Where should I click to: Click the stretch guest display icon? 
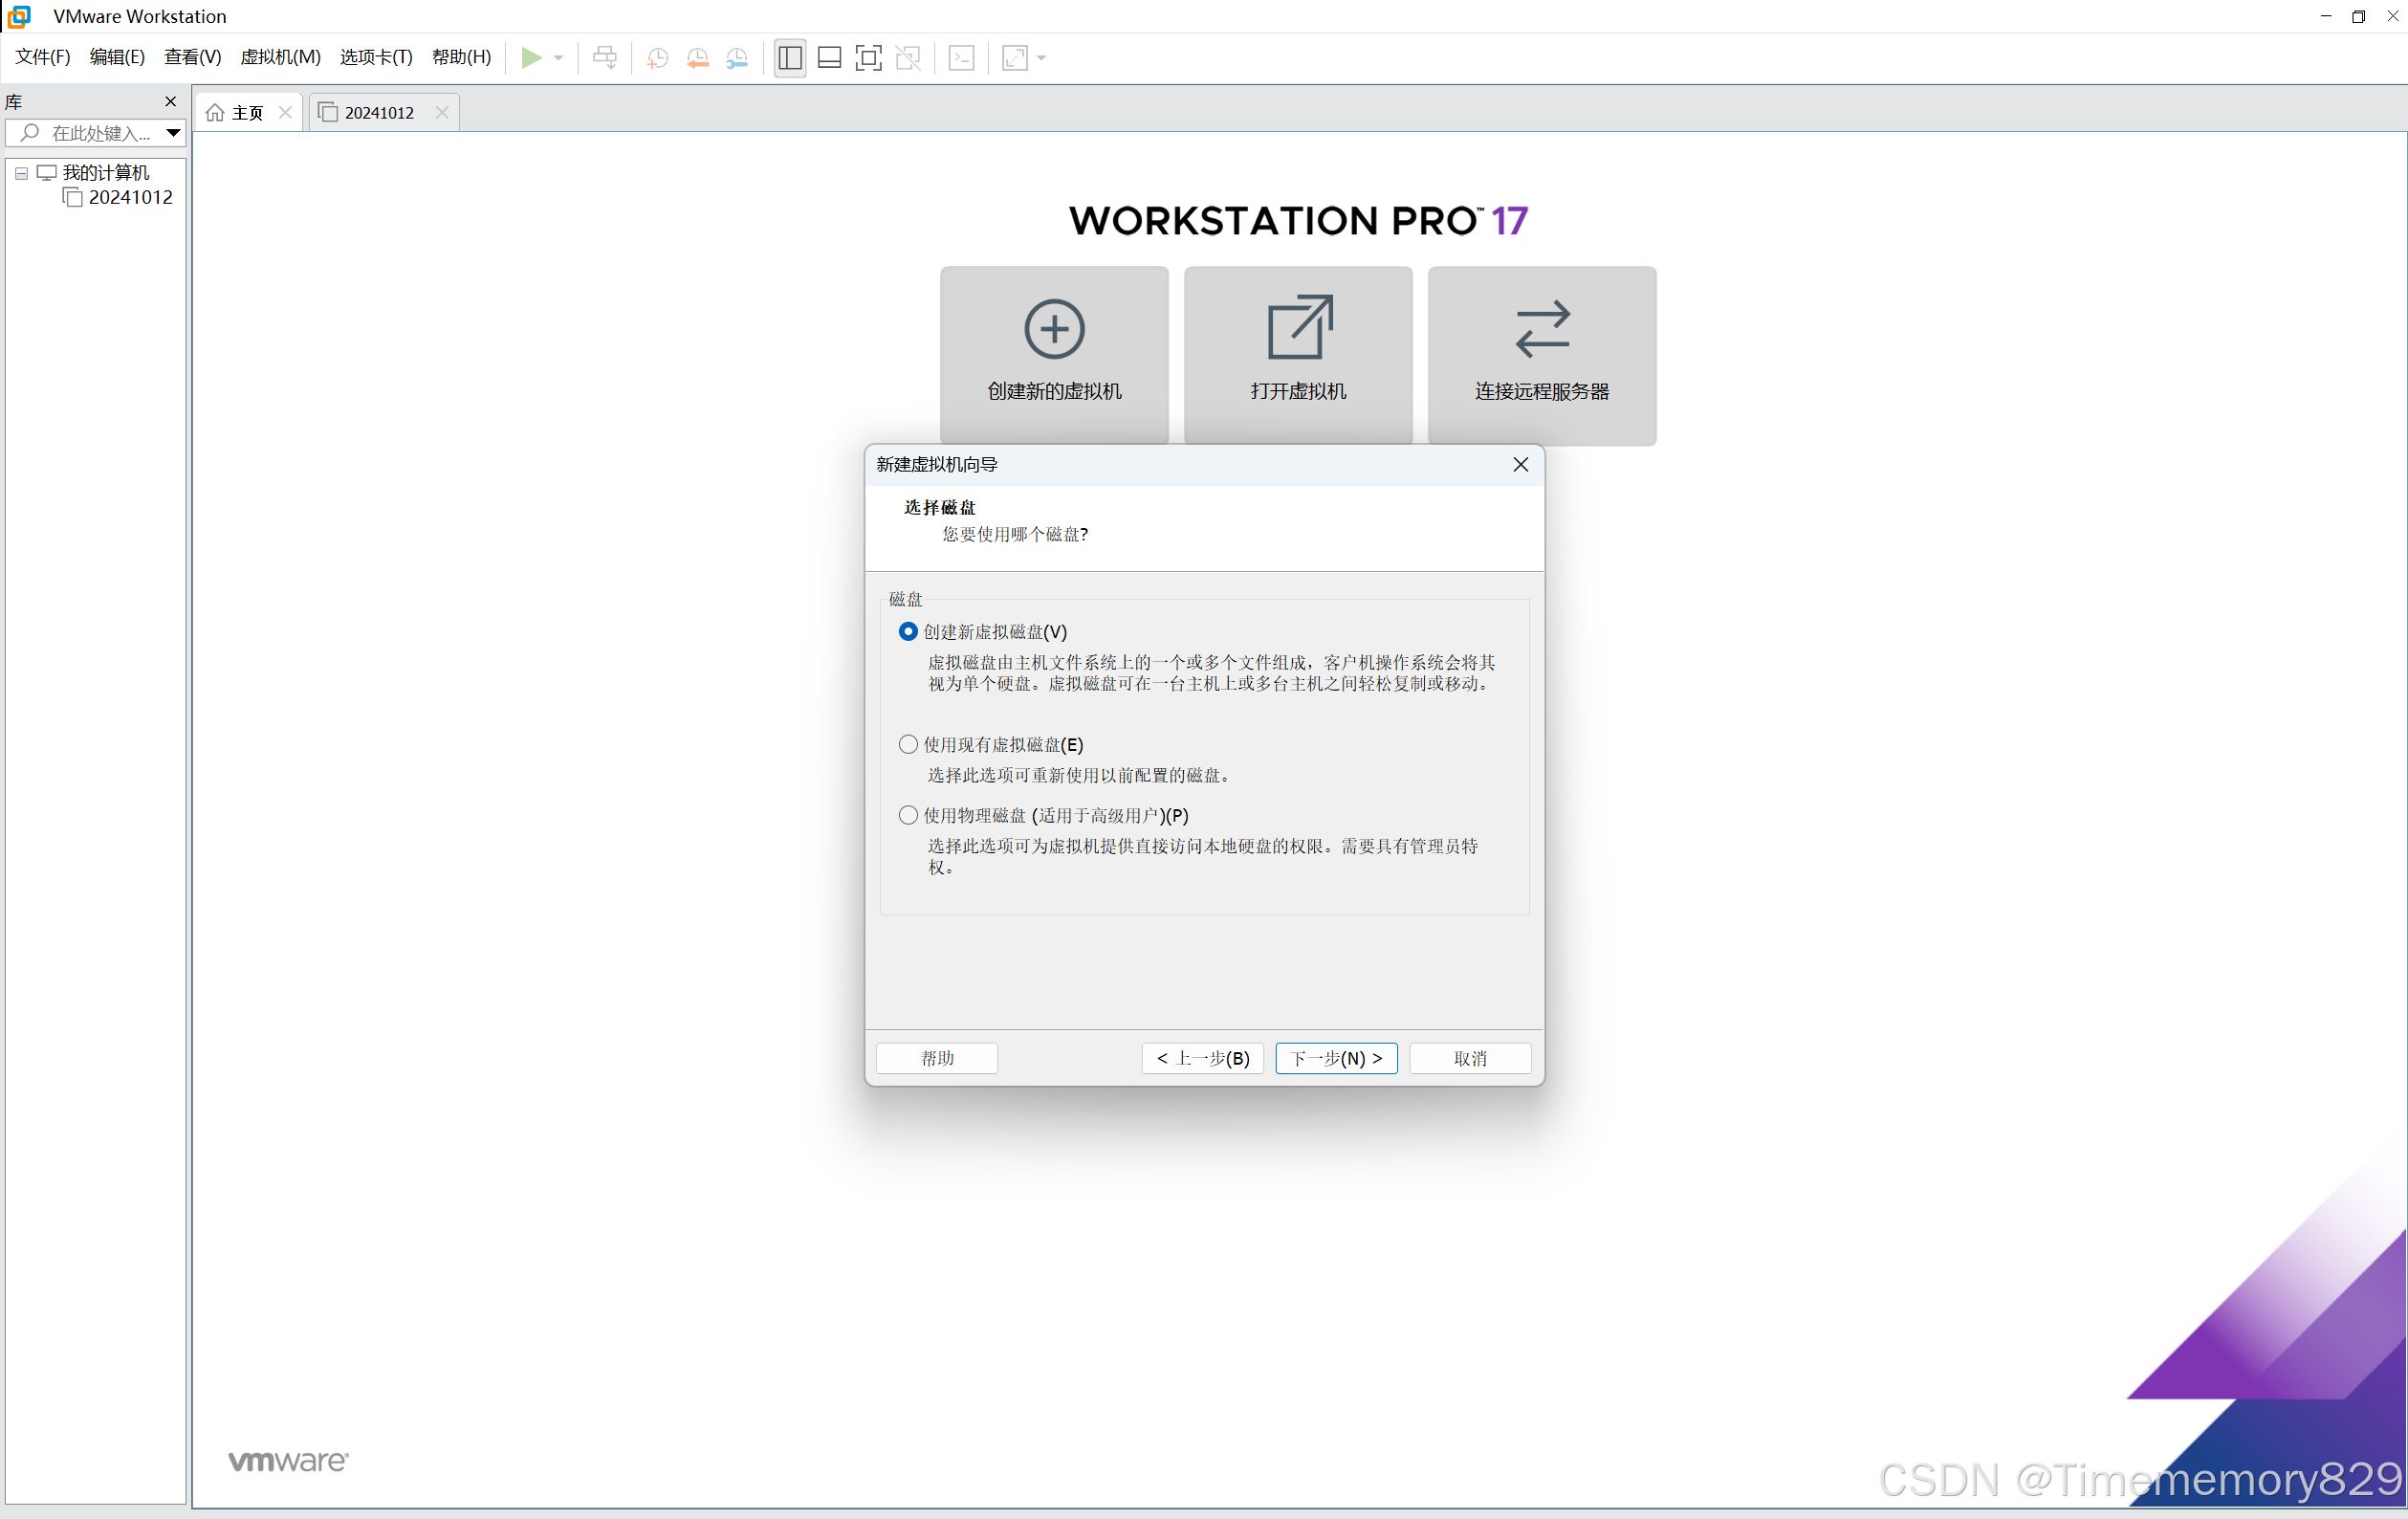pos(1015,58)
